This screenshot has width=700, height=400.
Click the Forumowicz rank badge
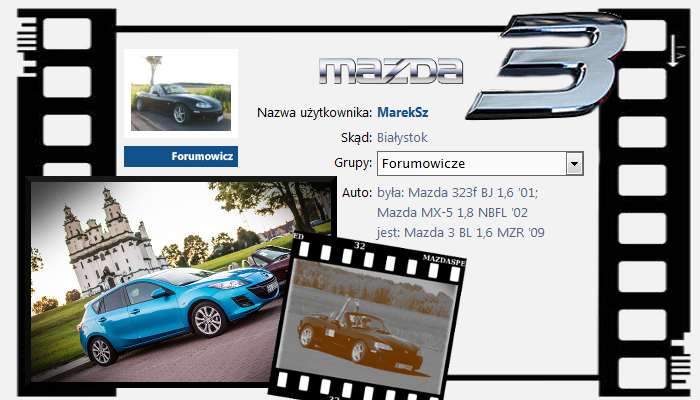pos(181,156)
